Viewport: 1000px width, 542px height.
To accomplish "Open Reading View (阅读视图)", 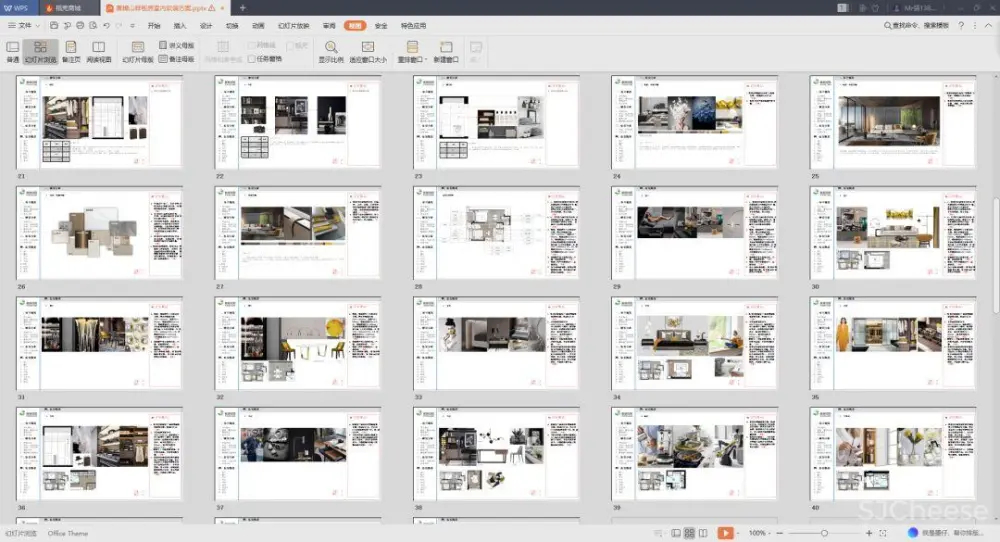I will pos(98,51).
